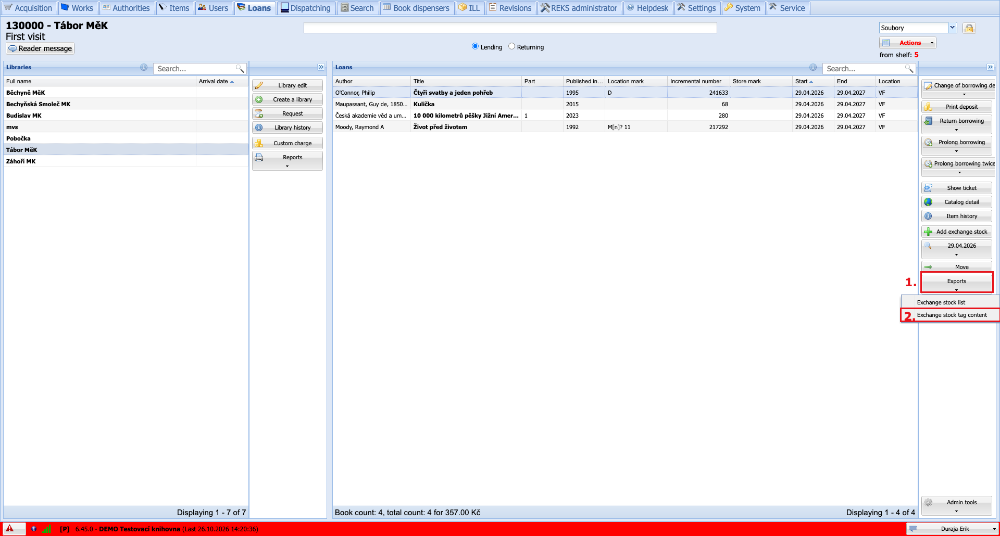Select the loan titled Kulička

[x=625, y=104]
